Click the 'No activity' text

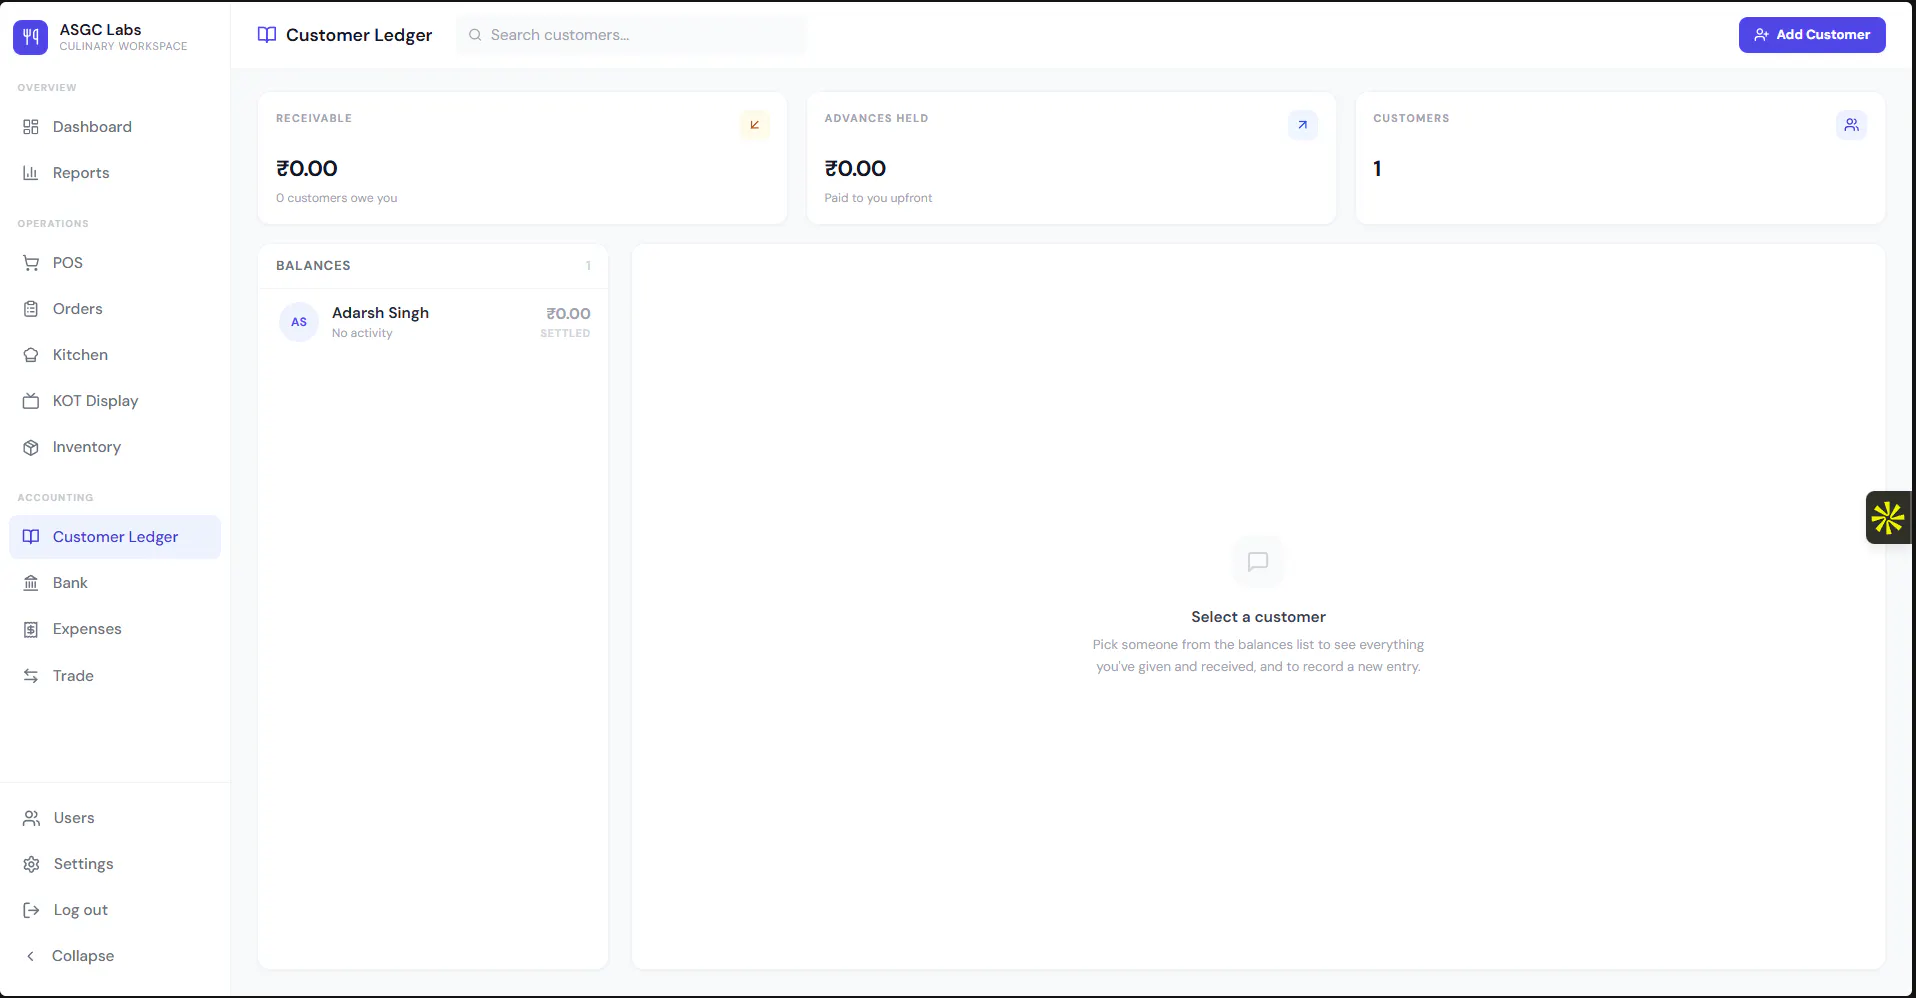coord(362,333)
